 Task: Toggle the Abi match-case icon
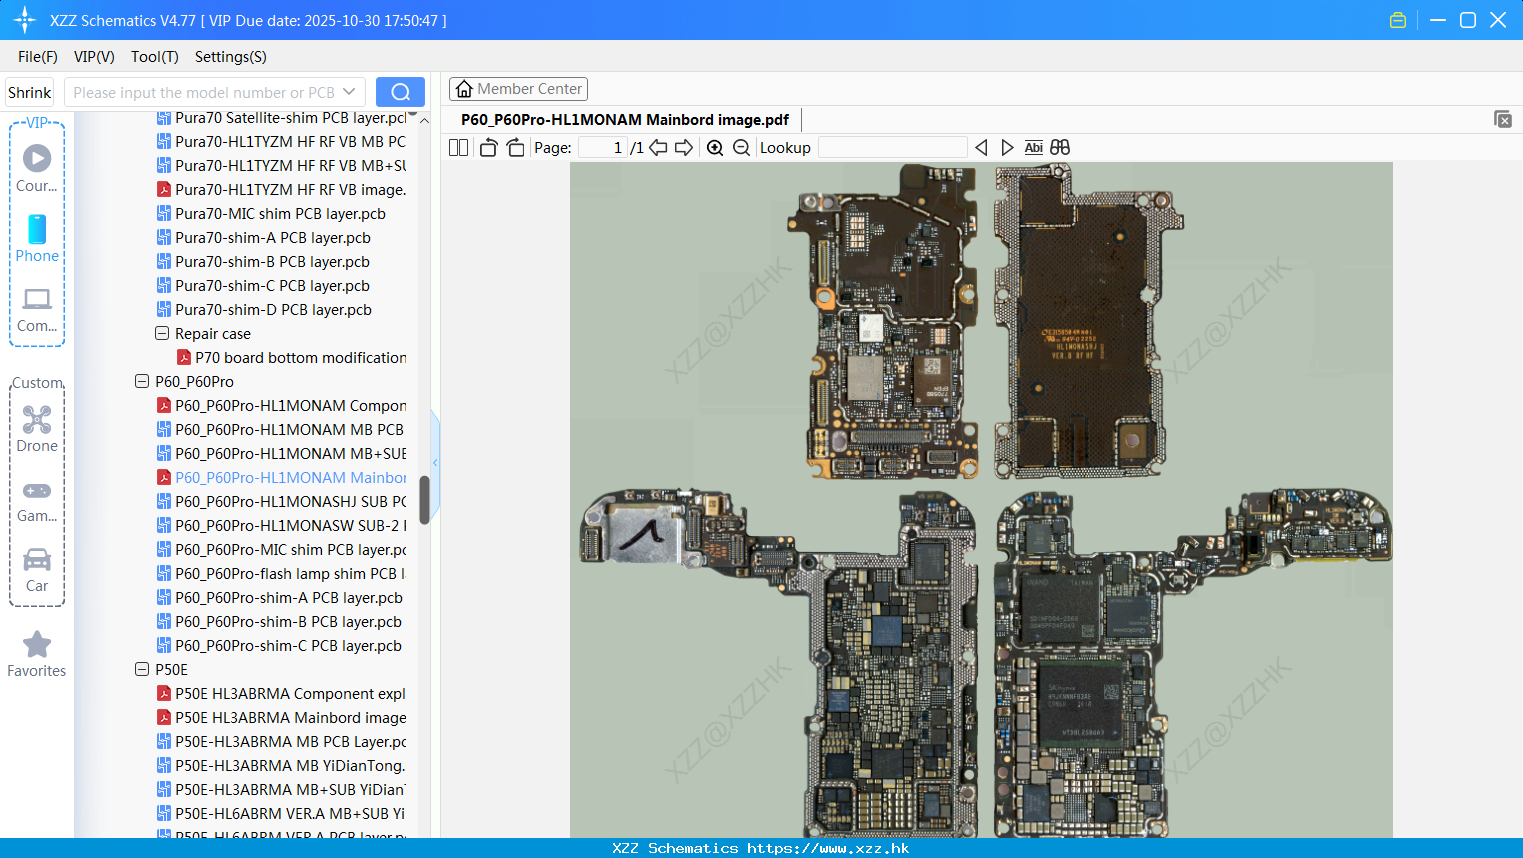pyautogui.click(x=1034, y=147)
